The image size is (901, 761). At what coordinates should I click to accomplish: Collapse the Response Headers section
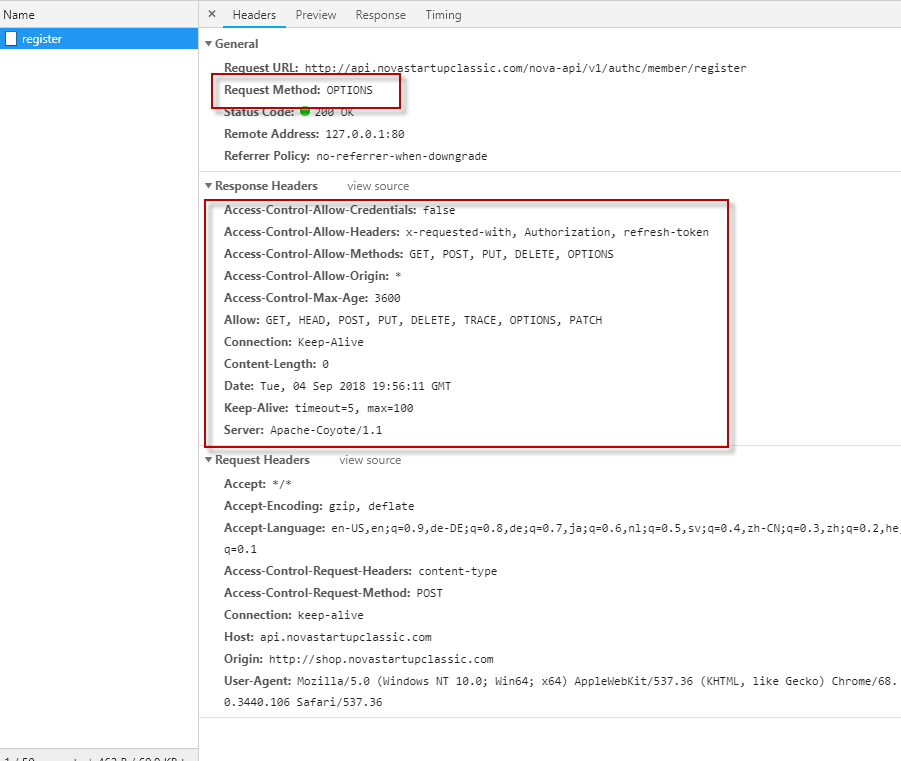pos(209,186)
